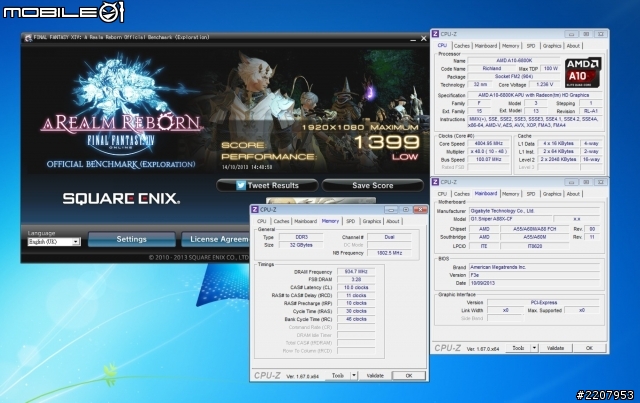Screen dimensions: 640x403
Task: Click Validate in CPU-Z Mainboard window
Action: [555, 348]
